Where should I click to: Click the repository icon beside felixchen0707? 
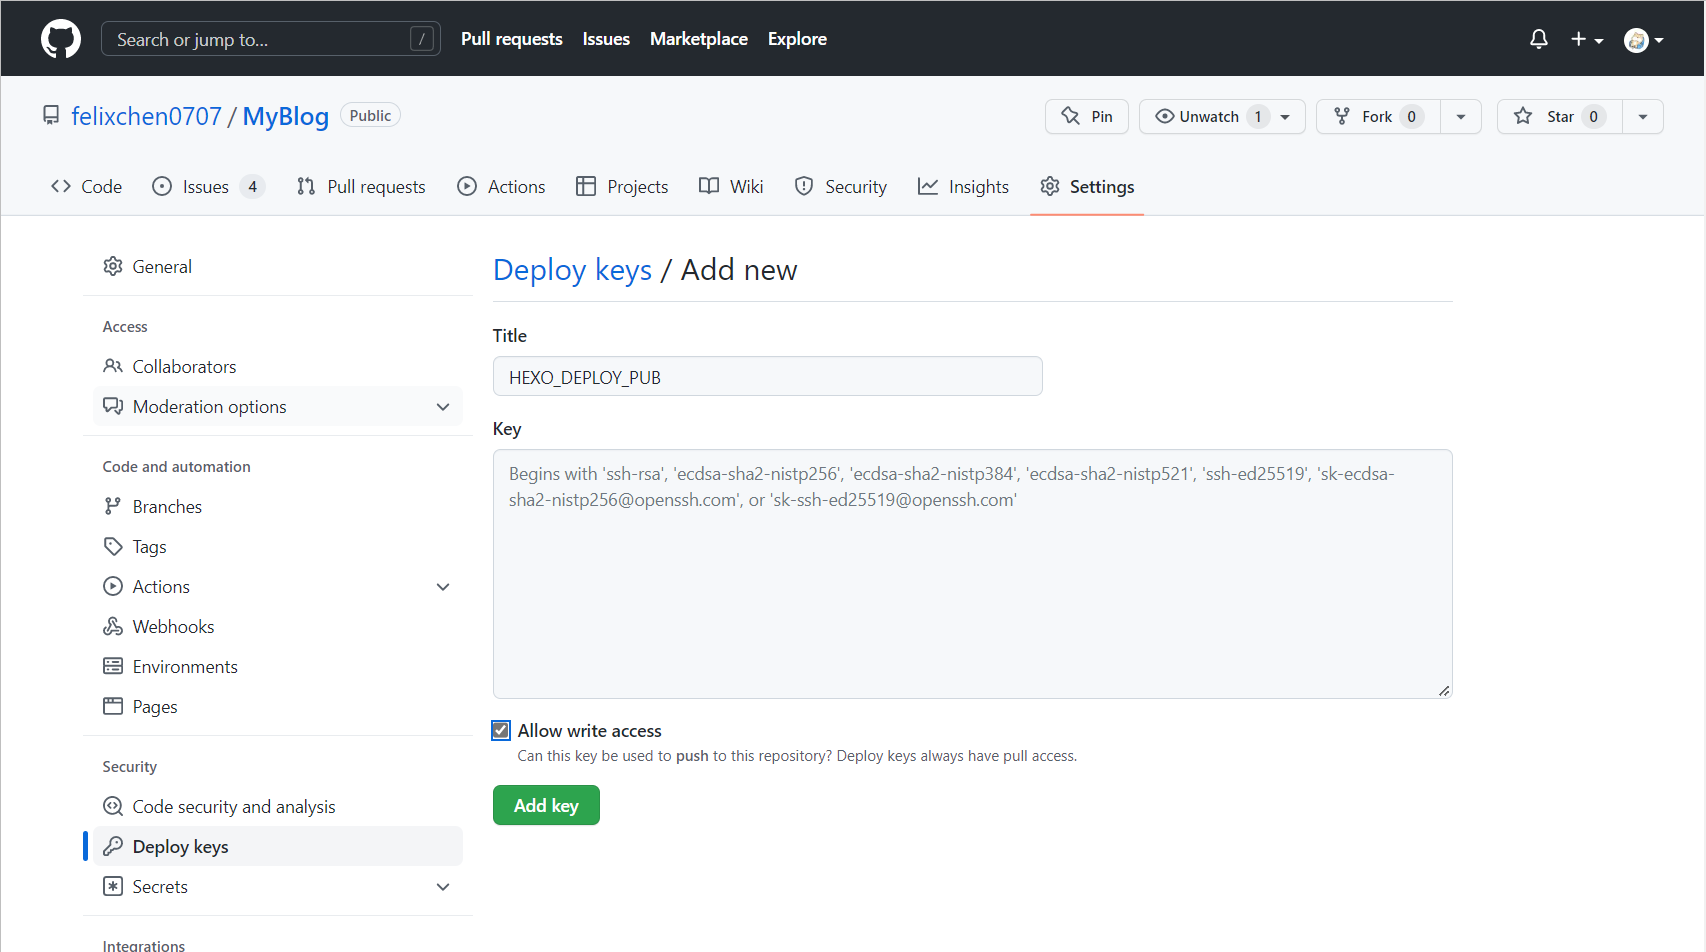click(51, 116)
